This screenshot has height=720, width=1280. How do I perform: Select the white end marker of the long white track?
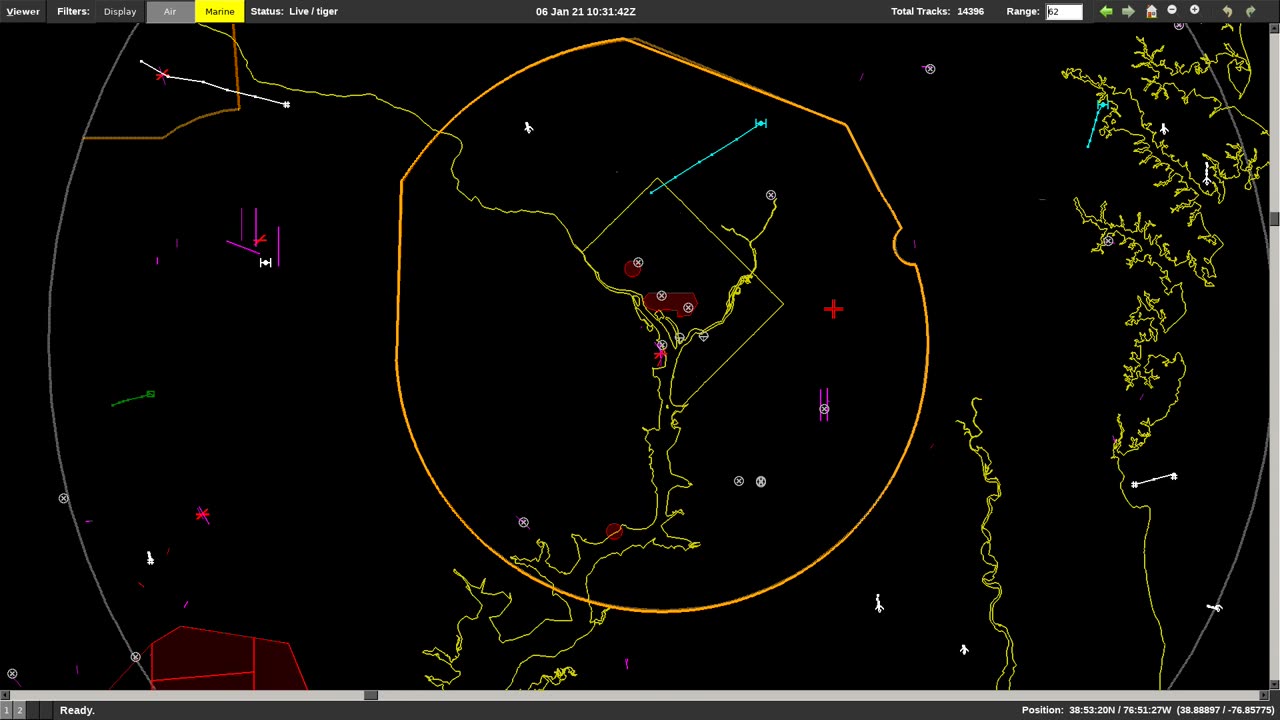tap(286, 104)
